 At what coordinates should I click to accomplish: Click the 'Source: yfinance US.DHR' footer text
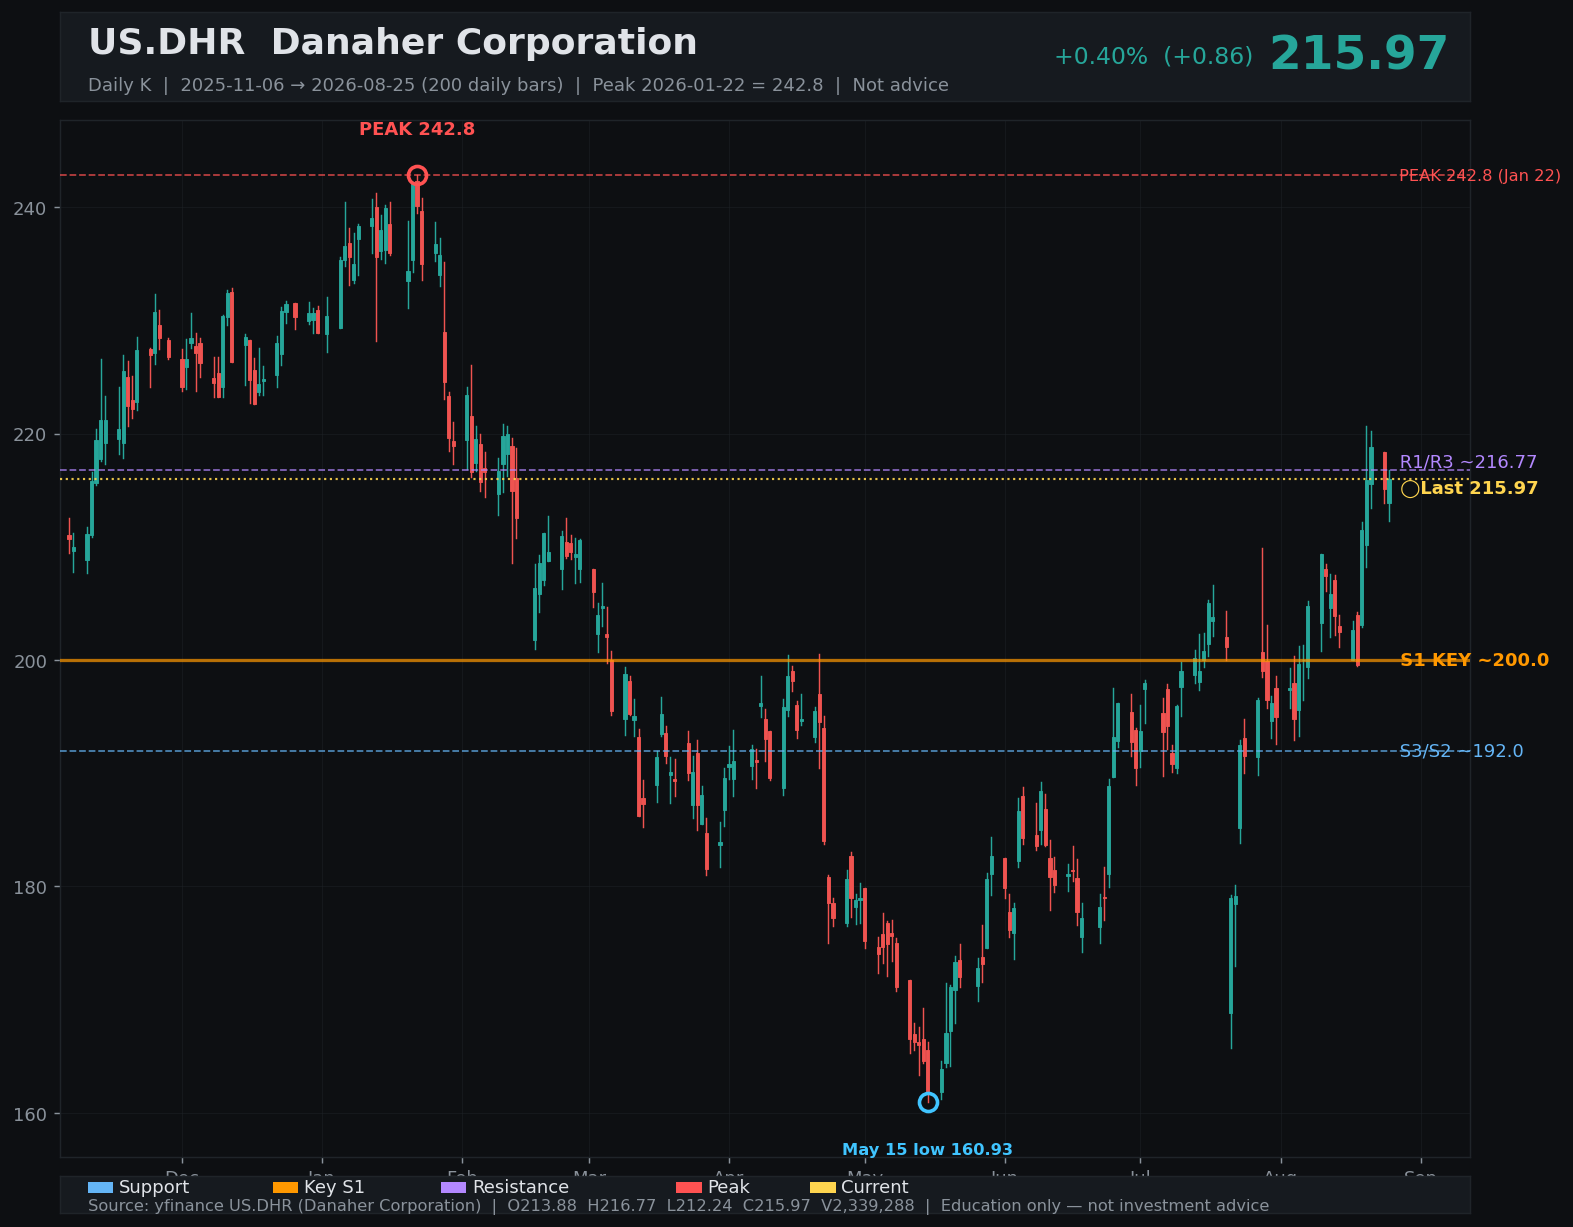pos(678,1206)
